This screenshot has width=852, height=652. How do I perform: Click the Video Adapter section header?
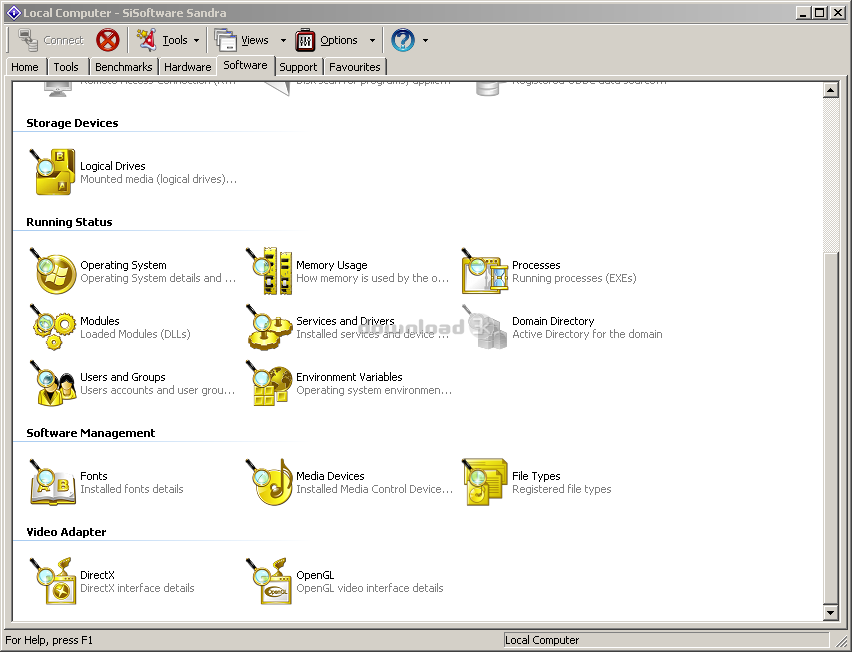[x=66, y=532]
